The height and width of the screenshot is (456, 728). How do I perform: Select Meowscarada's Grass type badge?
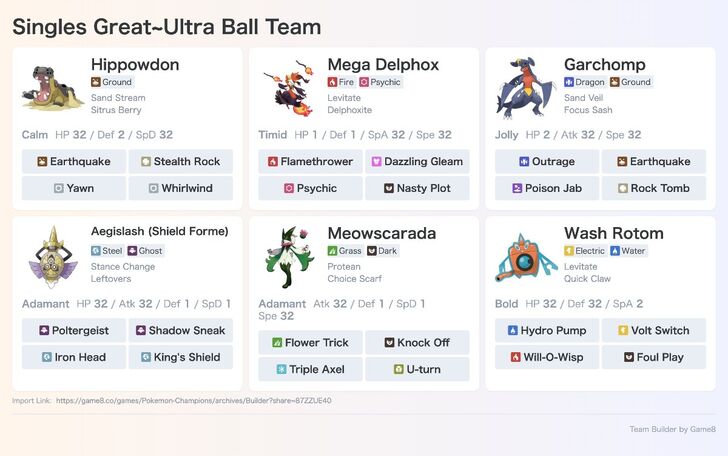[345, 251]
